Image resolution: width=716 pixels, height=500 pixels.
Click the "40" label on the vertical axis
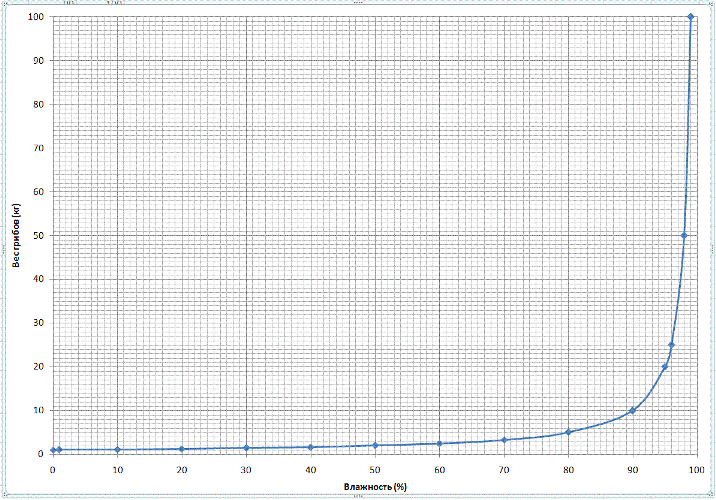[39, 279]
